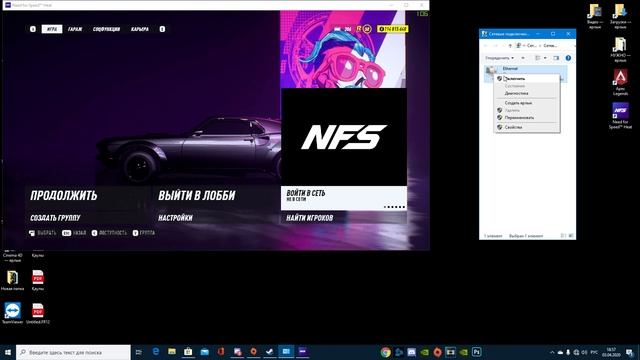This screenshot has height=360, width=640.
Task: Open НАСТРОЙКИ in the game menu
Action: 175,218
